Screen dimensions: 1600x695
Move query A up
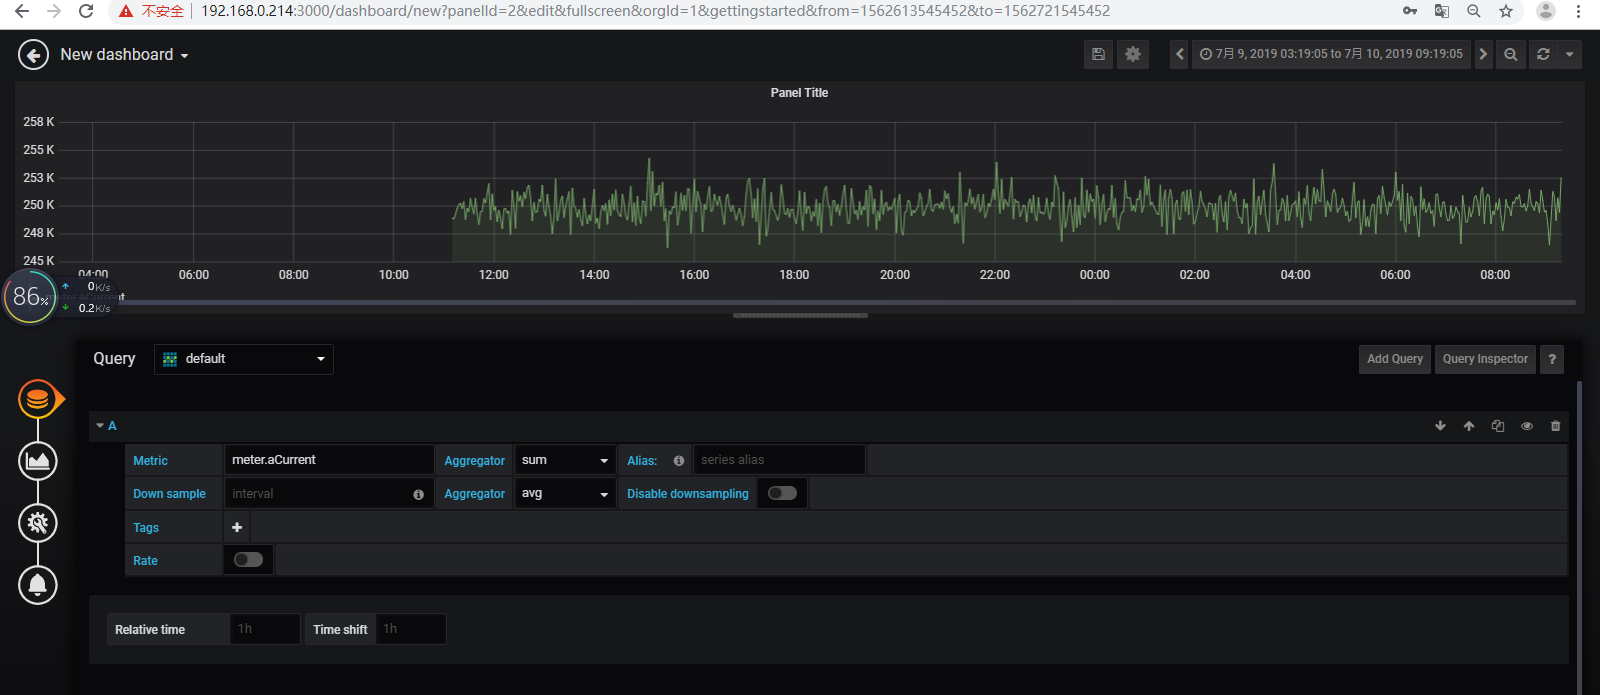(1469, 426)
